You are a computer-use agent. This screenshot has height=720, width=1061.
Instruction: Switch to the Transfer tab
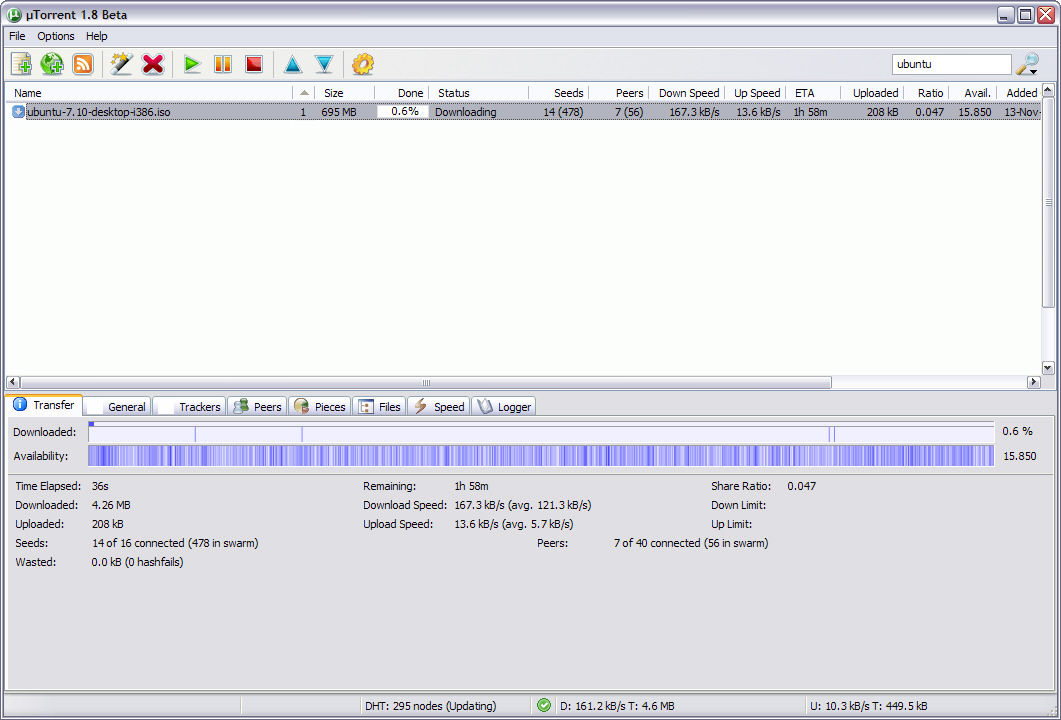[x=44, y=405]
